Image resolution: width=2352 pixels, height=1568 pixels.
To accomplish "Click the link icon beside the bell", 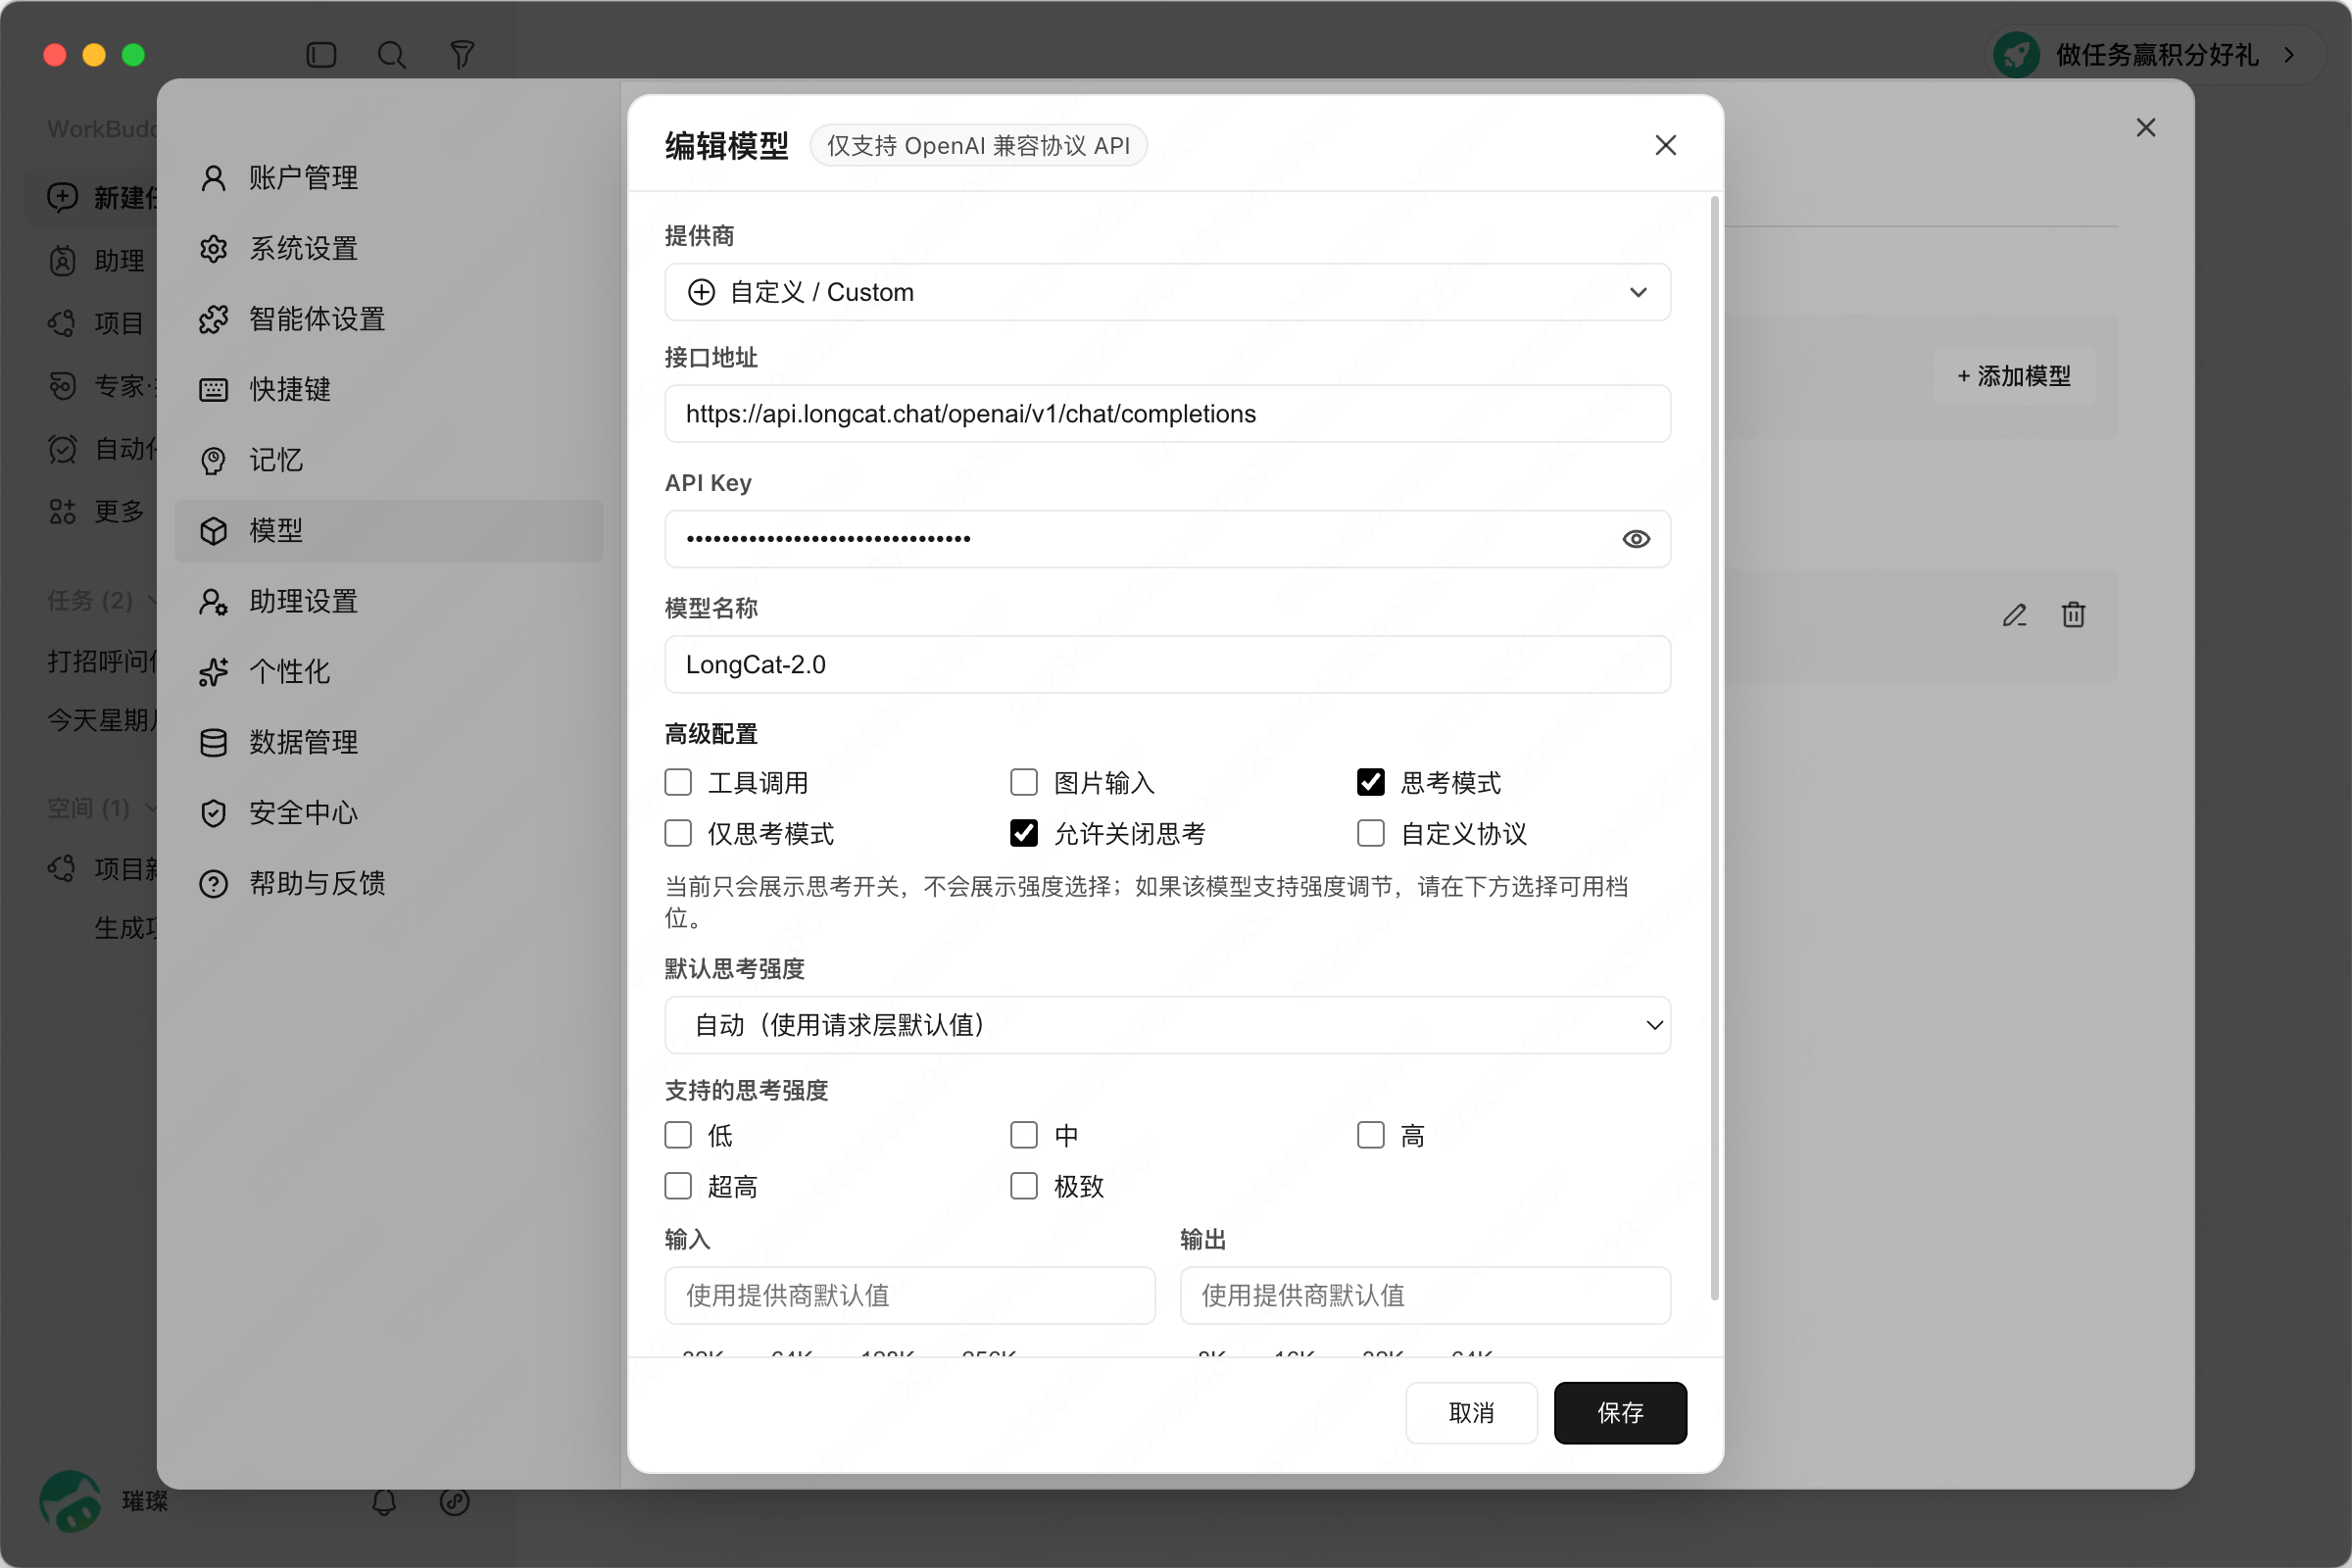I will [454, 1501].
